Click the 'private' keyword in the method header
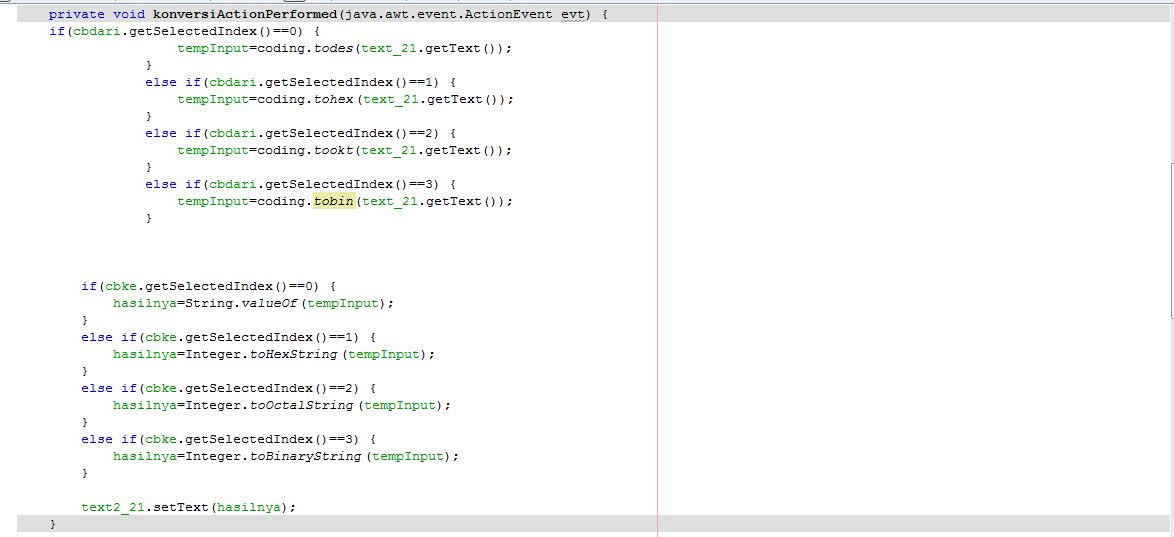1174x537 pixels. [76, 14]
